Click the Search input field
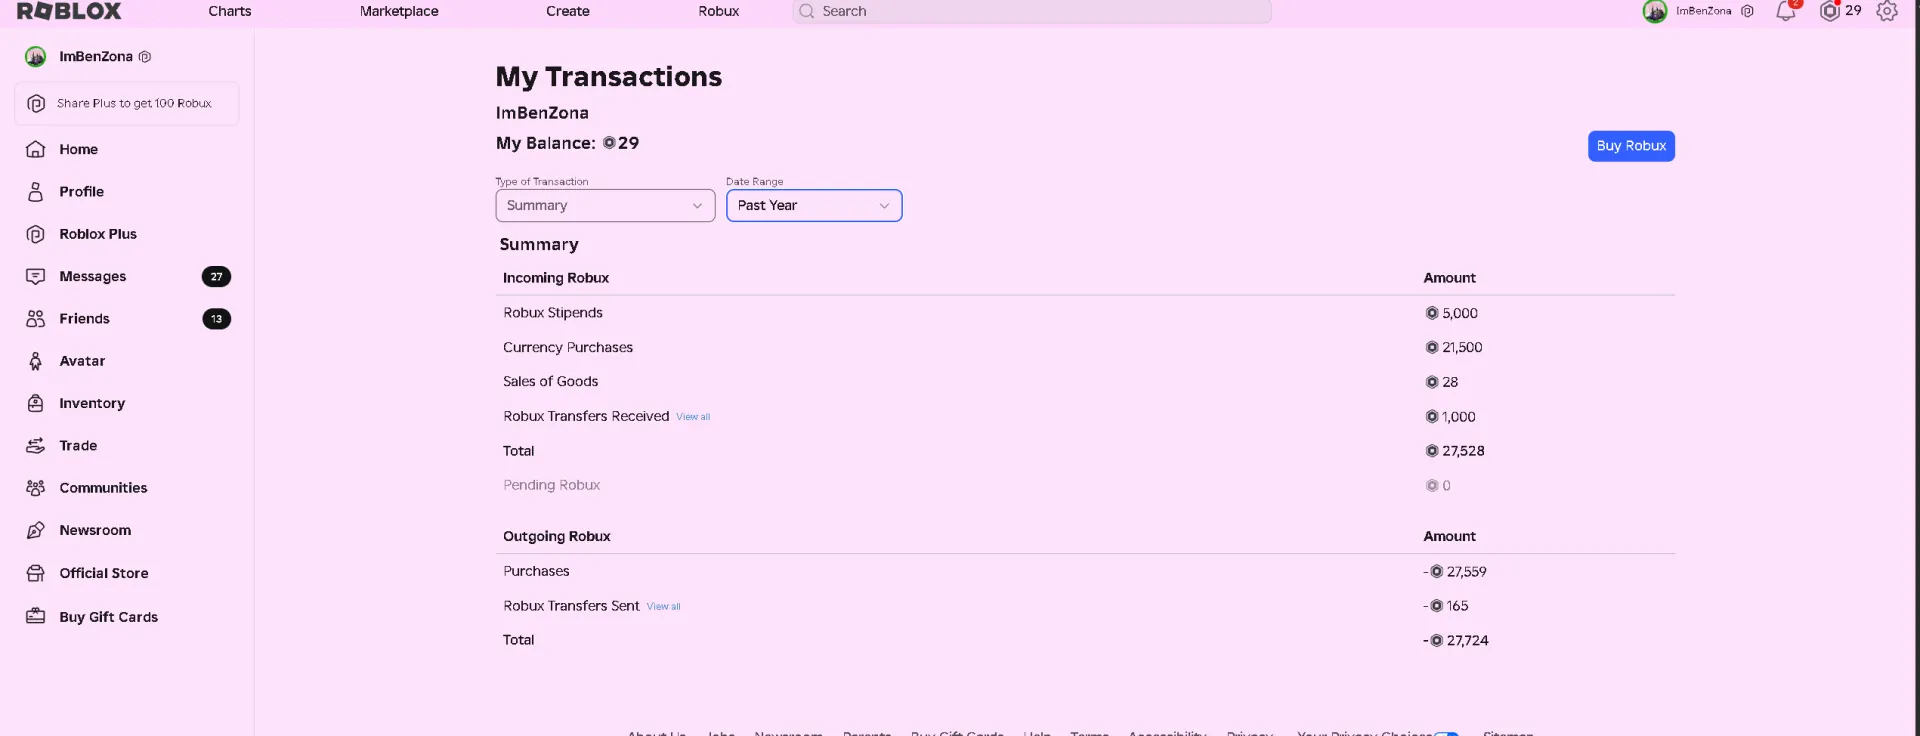Screen dimensions: 1920x736 (1032, 11)
